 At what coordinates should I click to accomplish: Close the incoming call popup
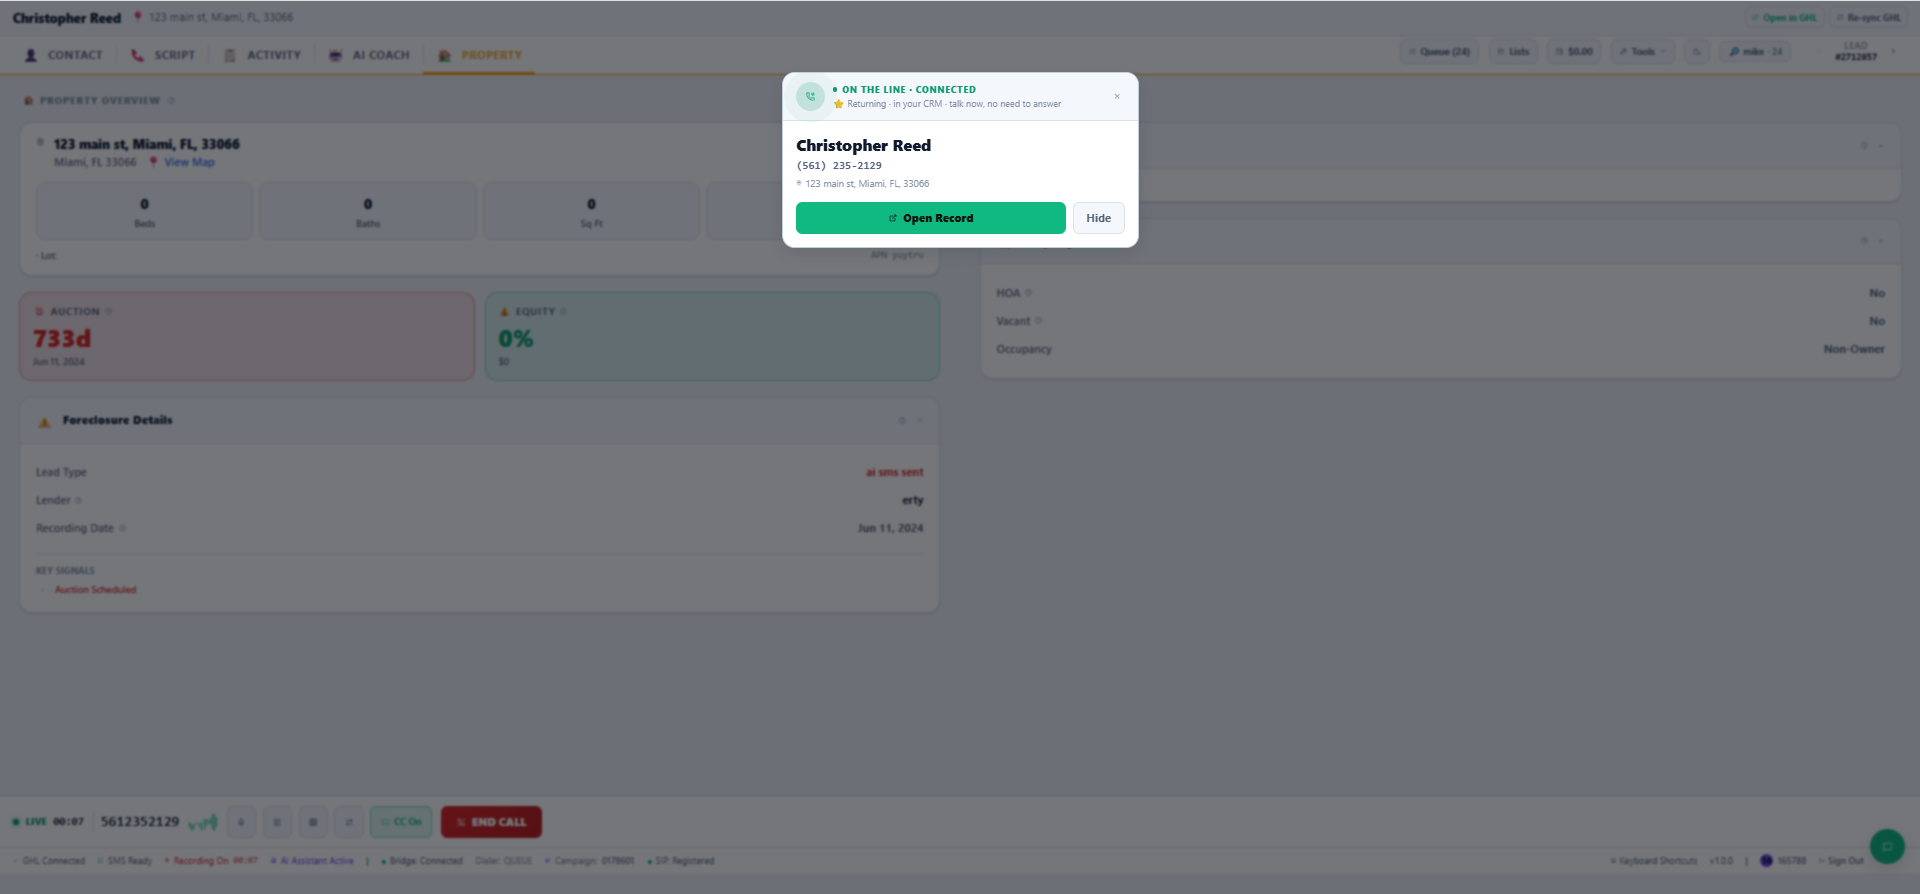coord(1117,97)
